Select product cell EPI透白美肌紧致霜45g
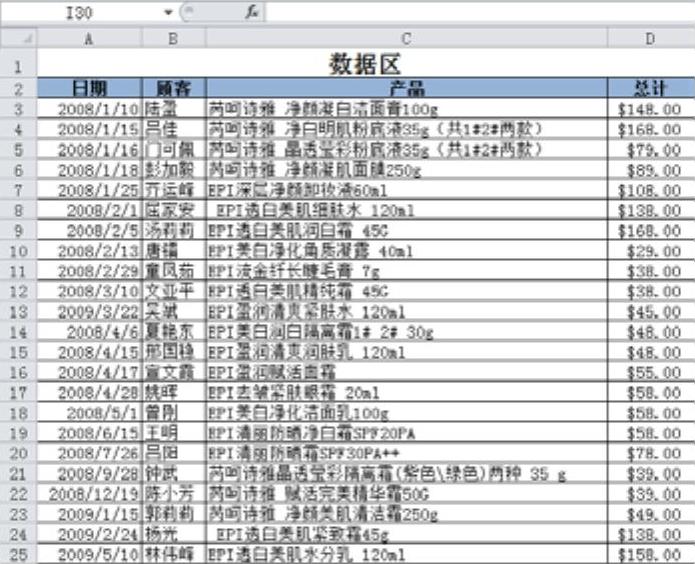 tap(406, 534)
